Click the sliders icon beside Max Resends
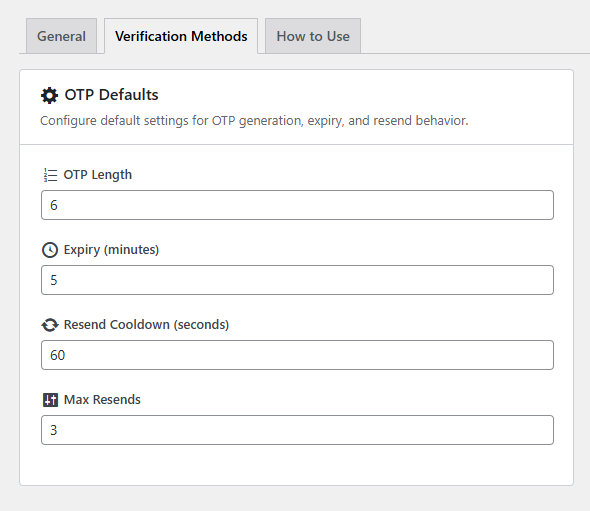Image resolution: width=590 pixels, height=511 pixels. 50,400
